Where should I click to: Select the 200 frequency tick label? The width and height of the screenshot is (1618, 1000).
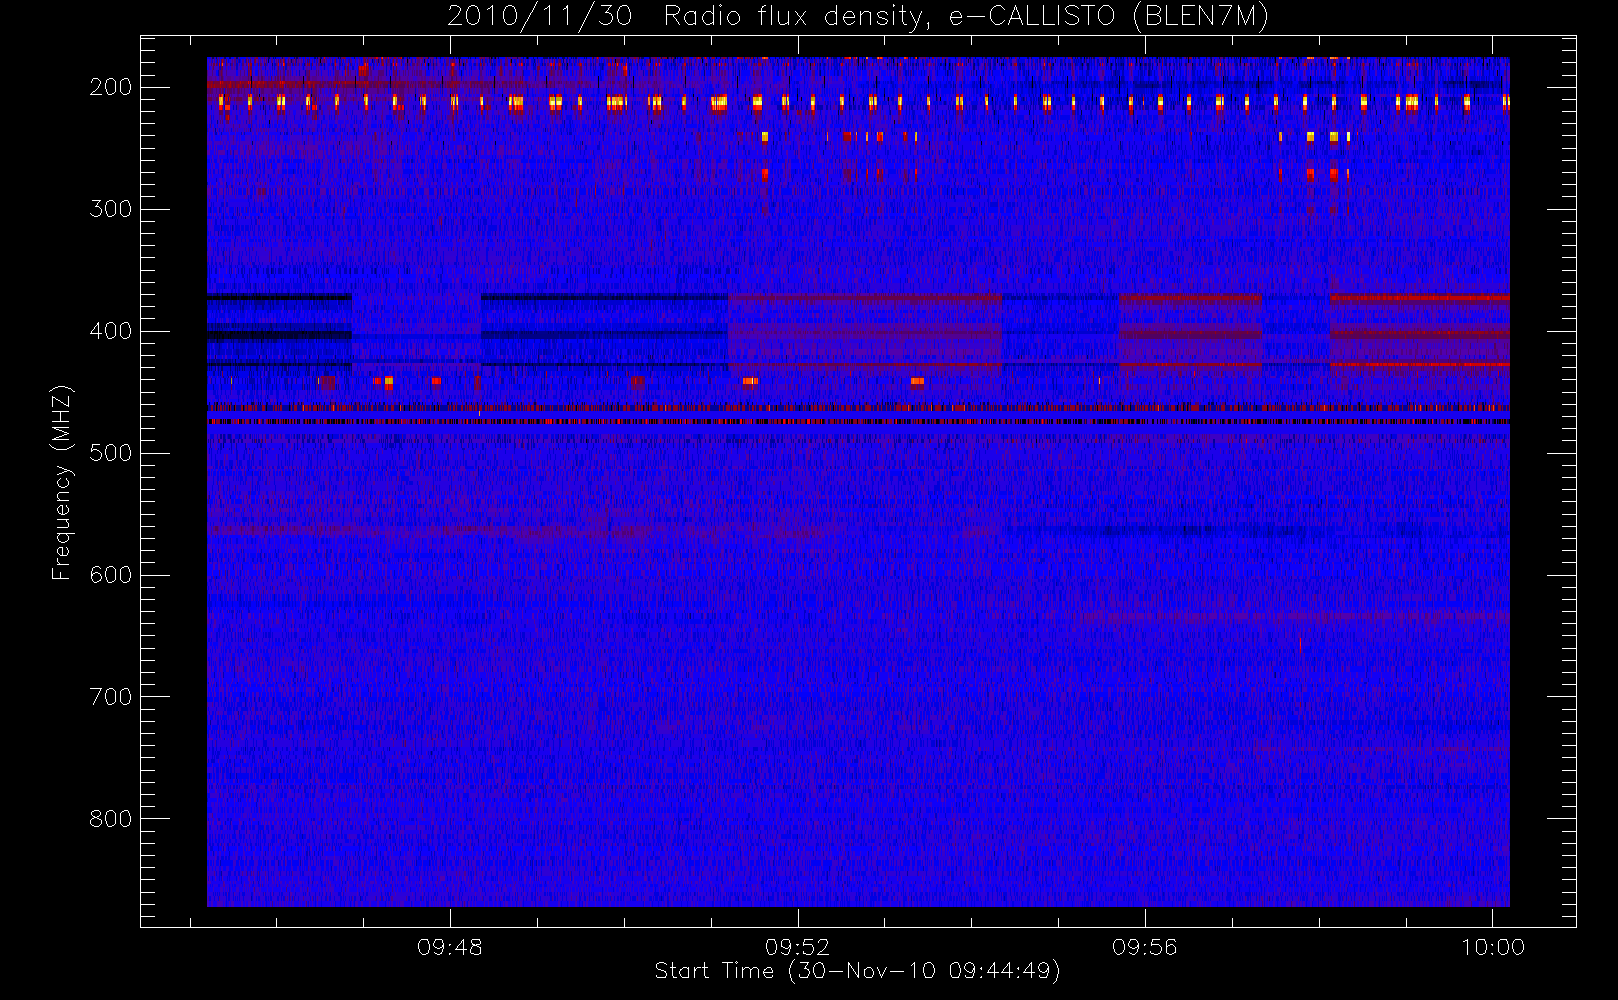[110, 87]
